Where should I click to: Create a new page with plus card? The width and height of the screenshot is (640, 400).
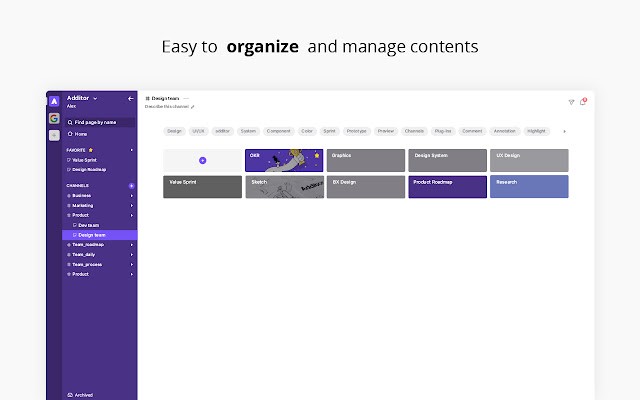coord(202,160)
